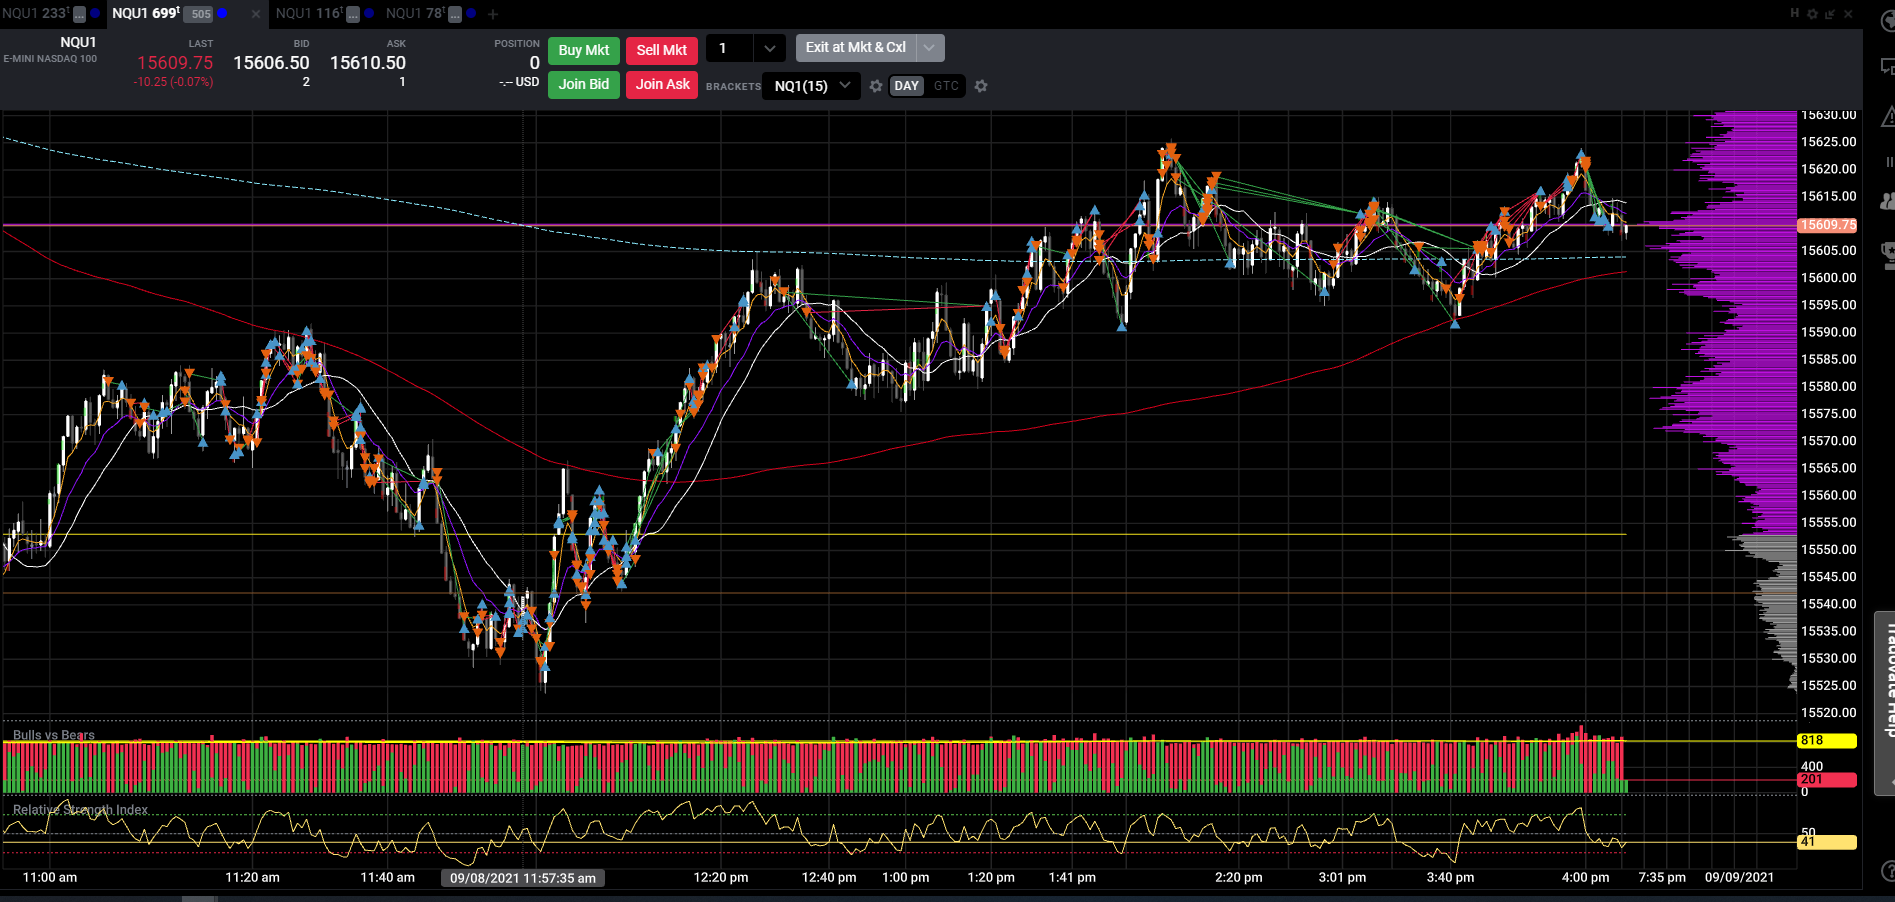1895x902 pixels.
Task: Click the Sell Mkt button
Action: pyautogui.click(x=661, y=50)
